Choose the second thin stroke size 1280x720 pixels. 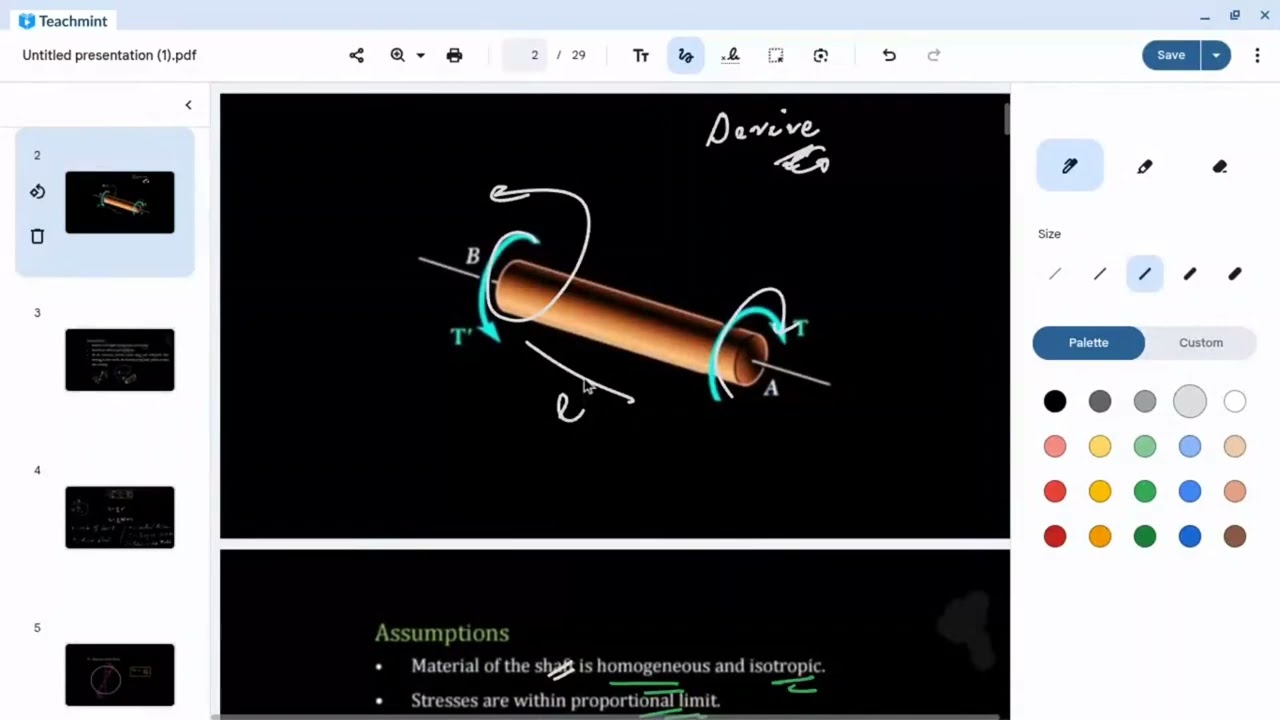tap(1100, 273)
